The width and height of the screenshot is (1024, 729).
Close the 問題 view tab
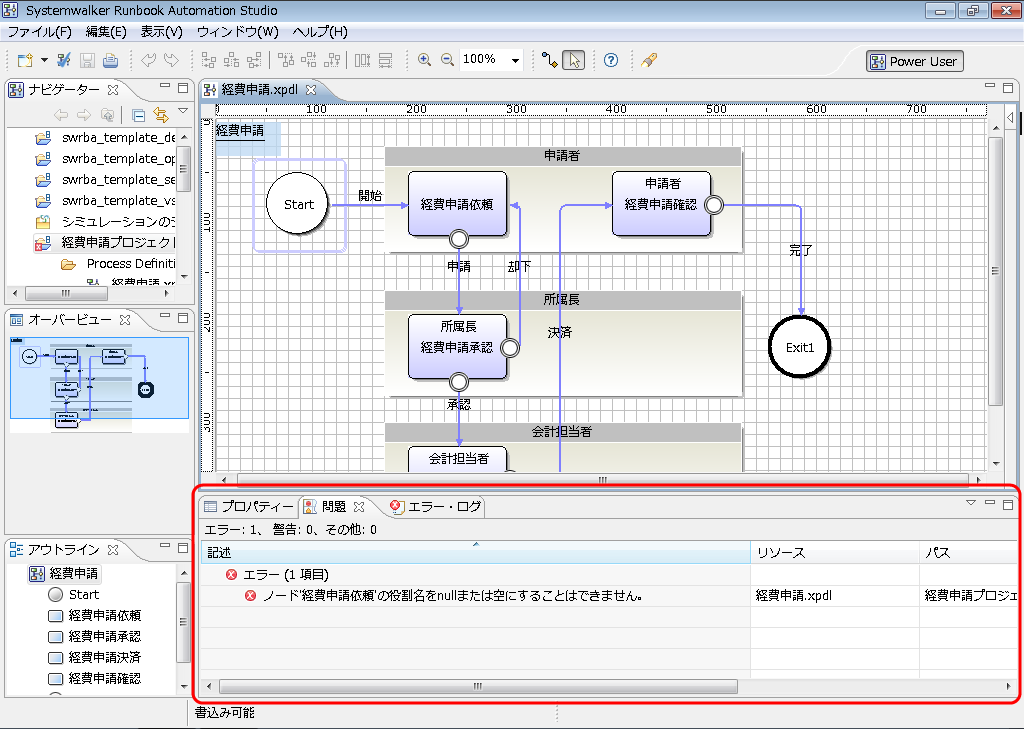[x=359, y=506]
